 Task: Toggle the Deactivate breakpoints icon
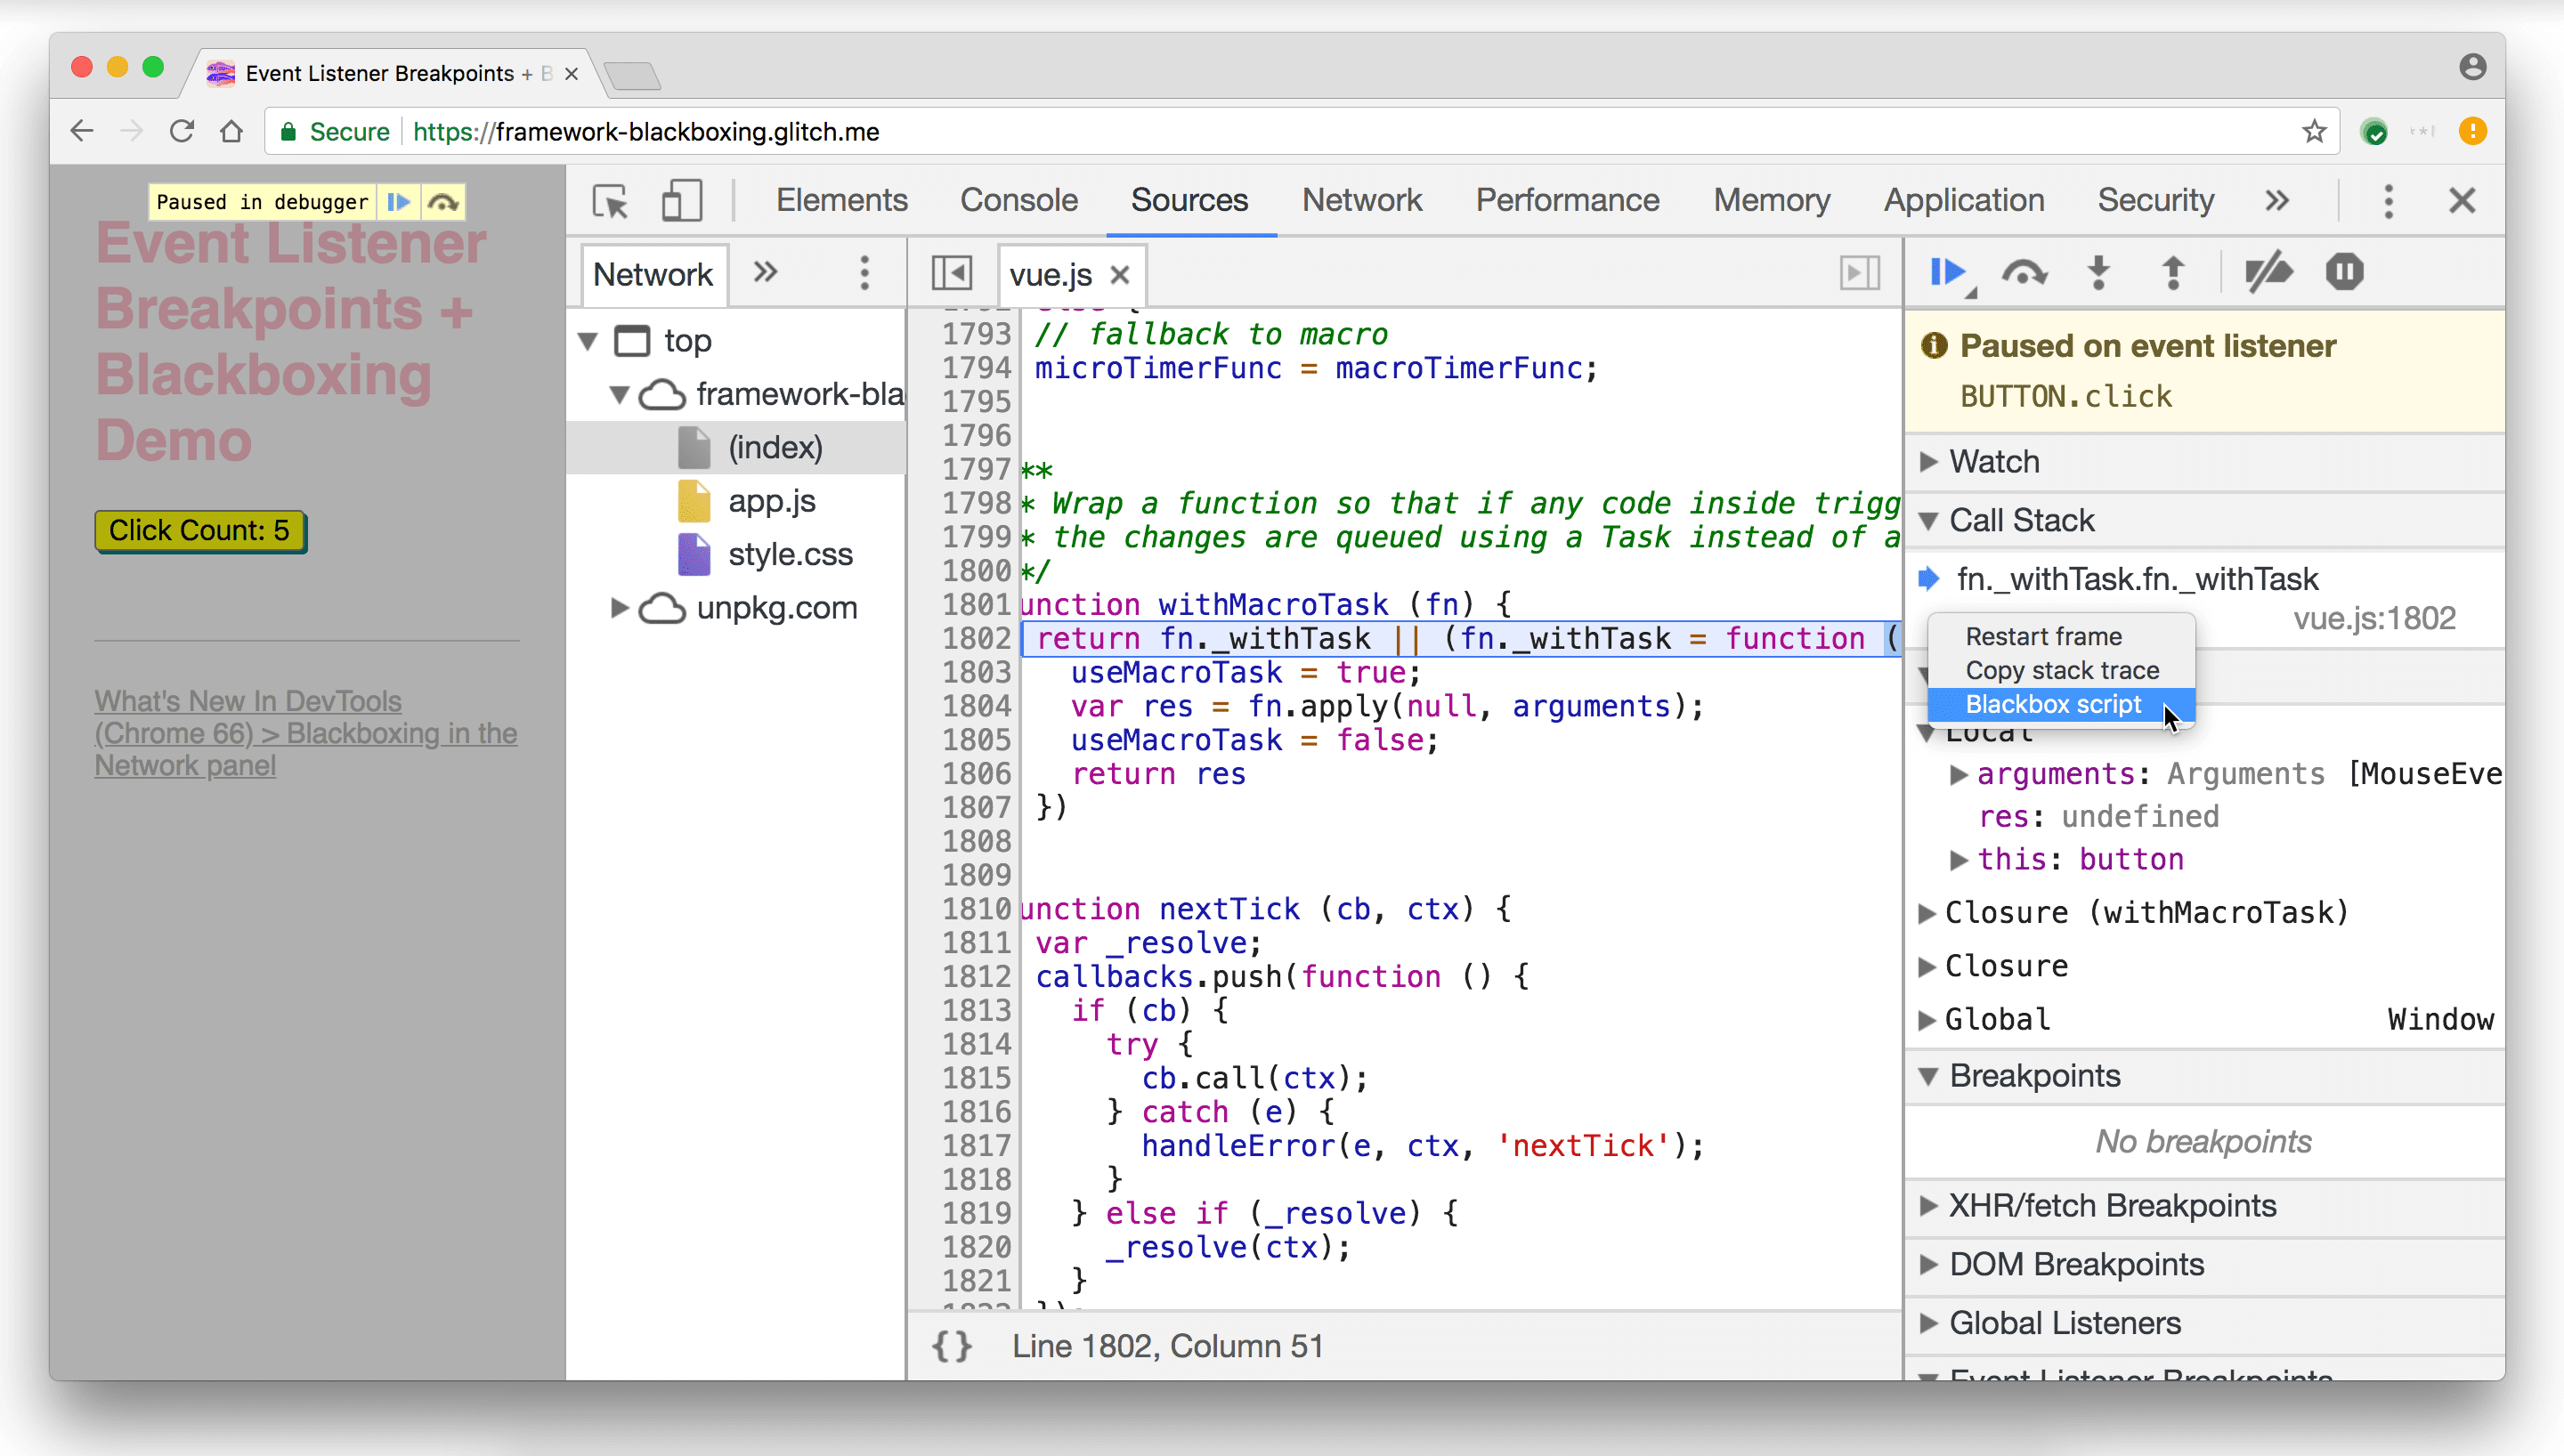pos(2272,273)
